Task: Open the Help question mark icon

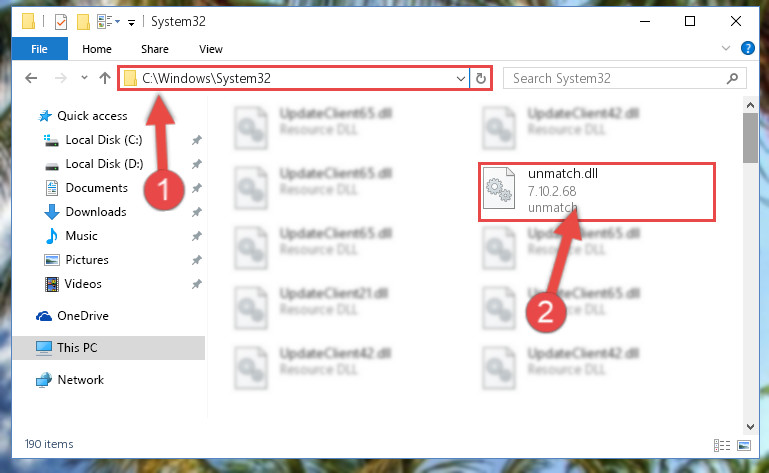Action: [x=747, y=48]
